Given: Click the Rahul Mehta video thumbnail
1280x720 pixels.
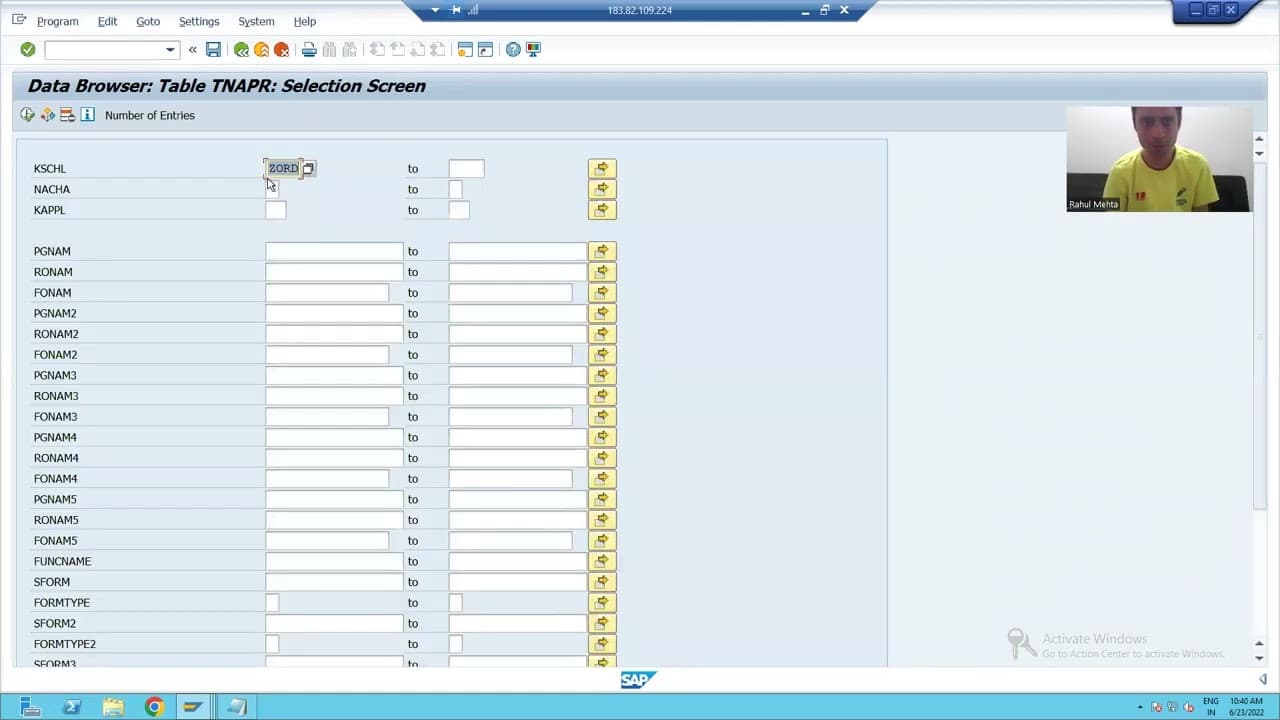Looking at the screenshot, I should (1158, 159).
